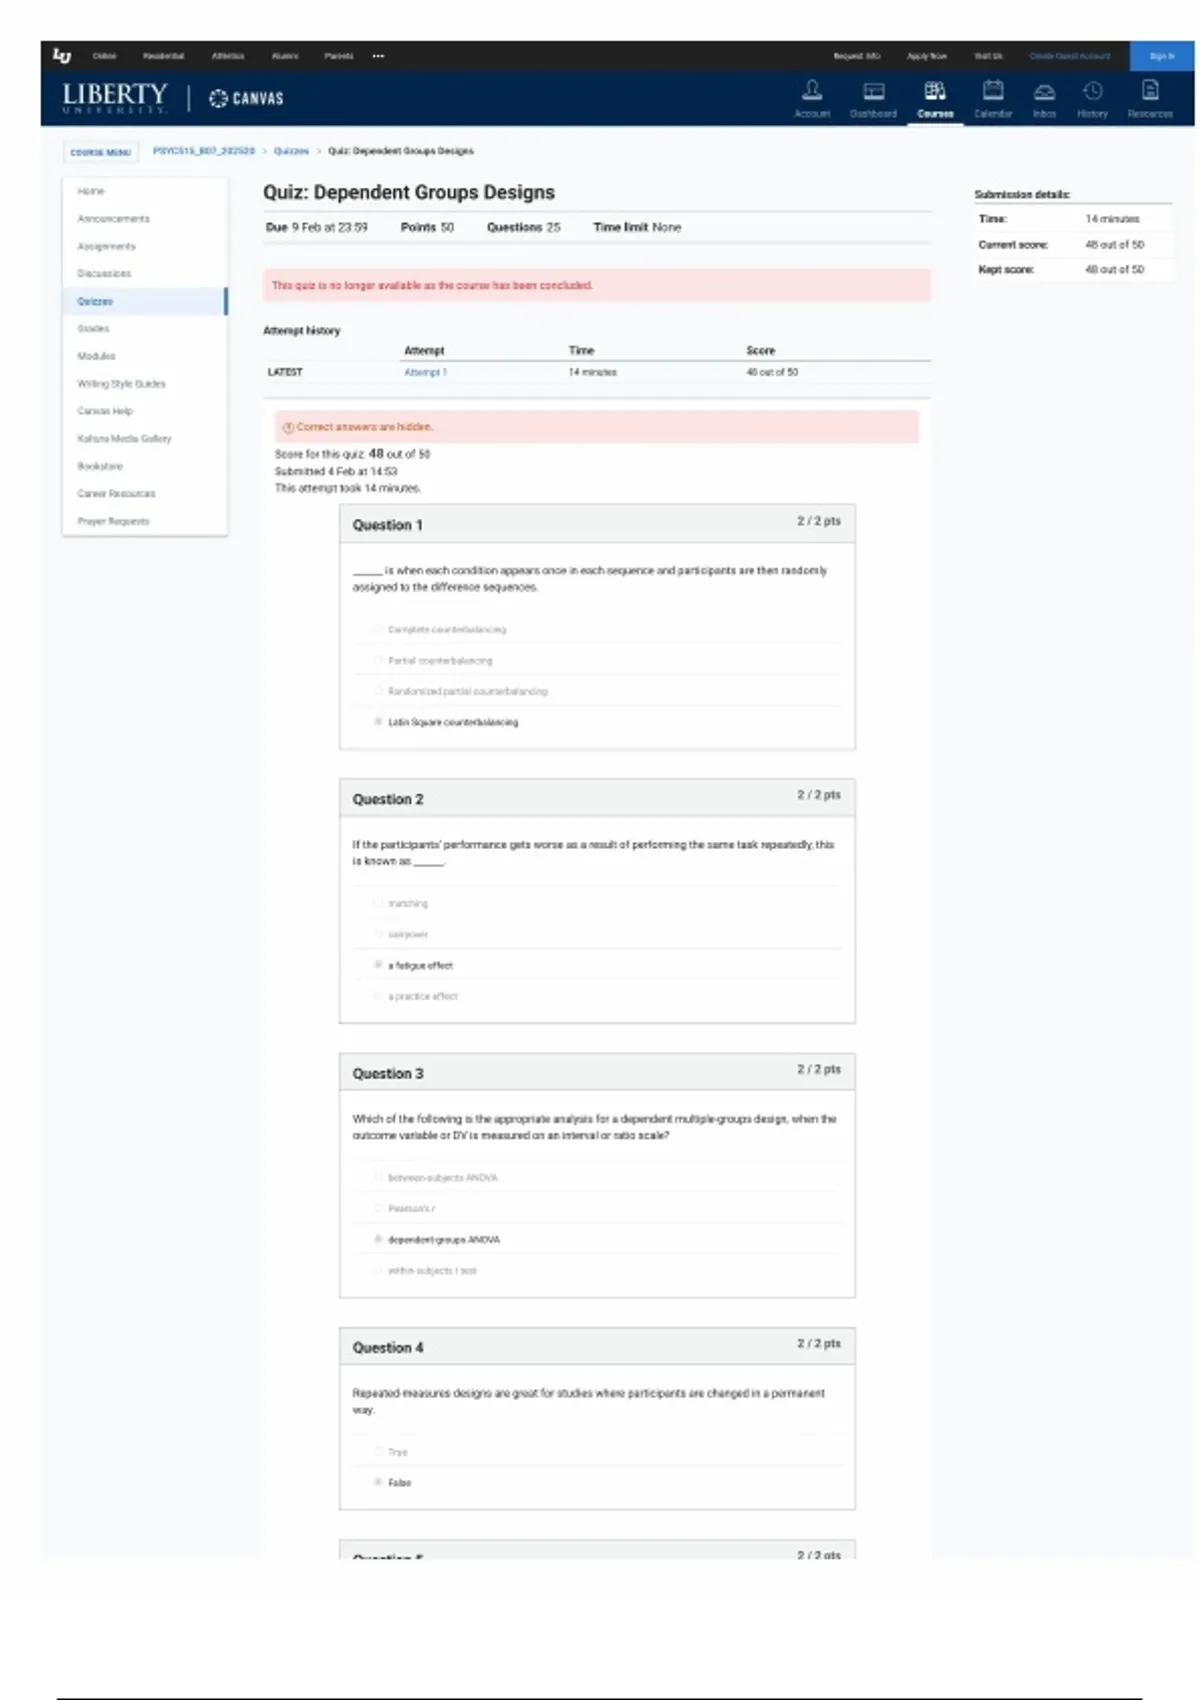
Task: Select 'a fatigue effect' radio option
Action: [378, 965]
